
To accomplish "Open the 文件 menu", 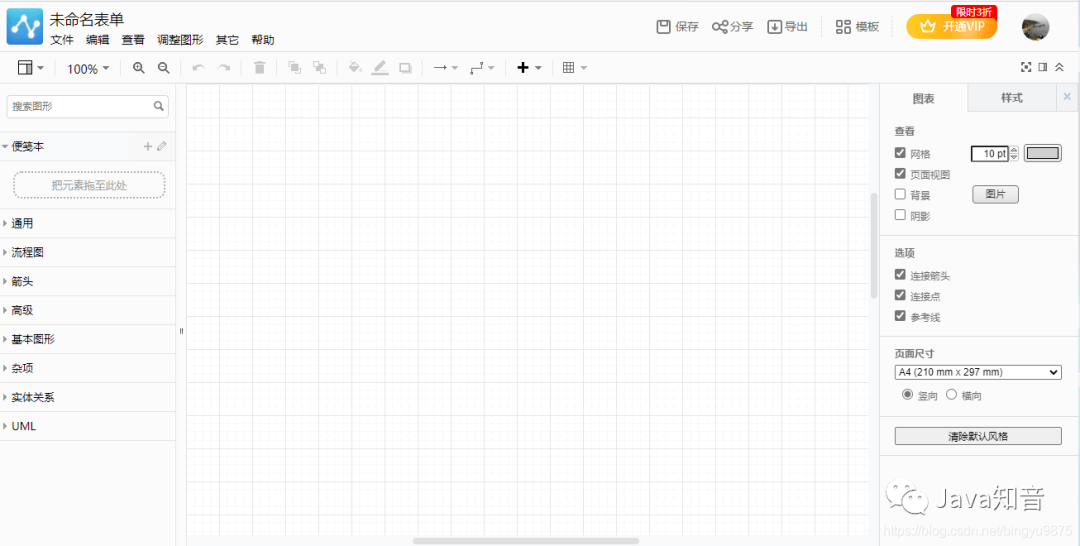I will [x=62, y=40].
